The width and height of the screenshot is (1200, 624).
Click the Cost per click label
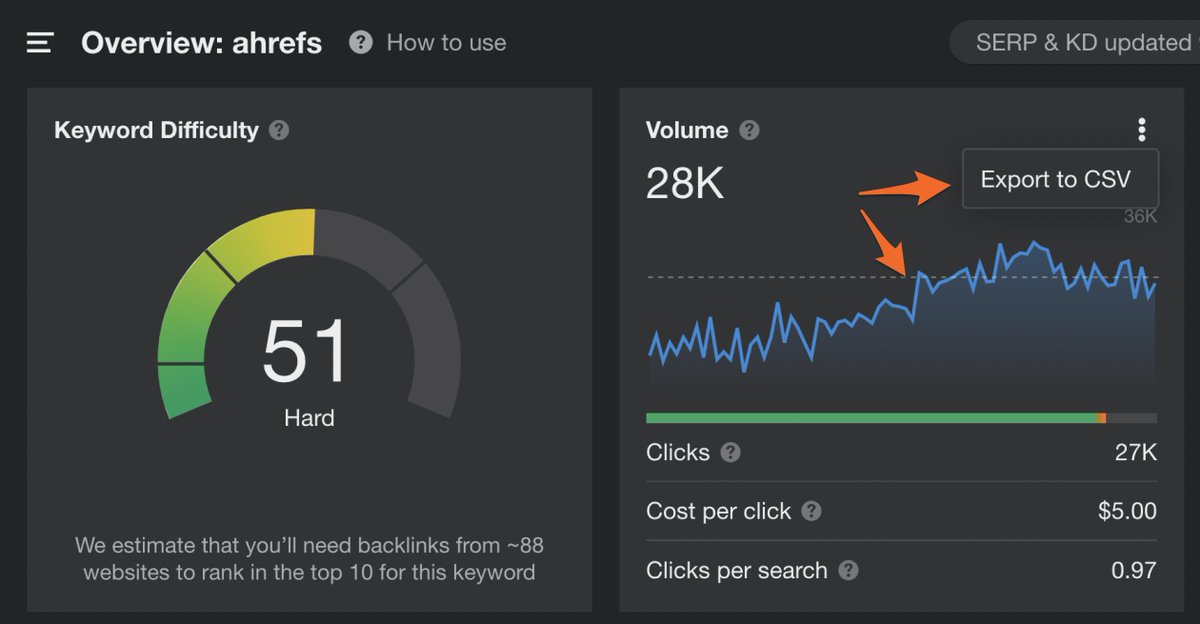pos(719,511)
